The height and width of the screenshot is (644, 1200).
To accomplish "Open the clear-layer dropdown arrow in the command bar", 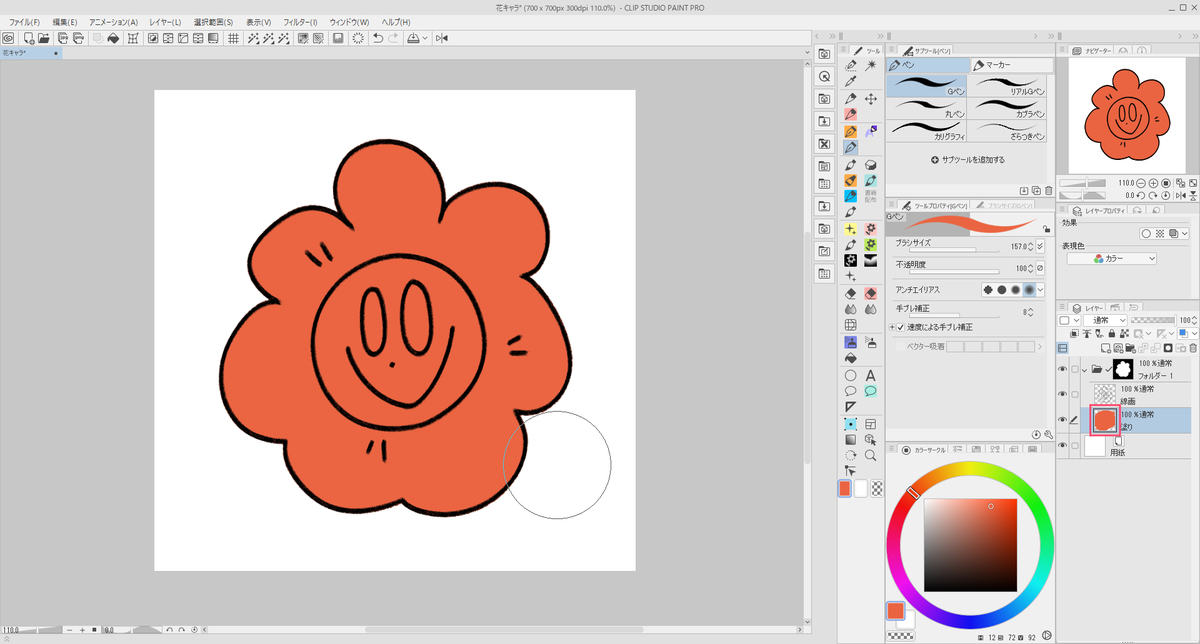I will point(427,38).
